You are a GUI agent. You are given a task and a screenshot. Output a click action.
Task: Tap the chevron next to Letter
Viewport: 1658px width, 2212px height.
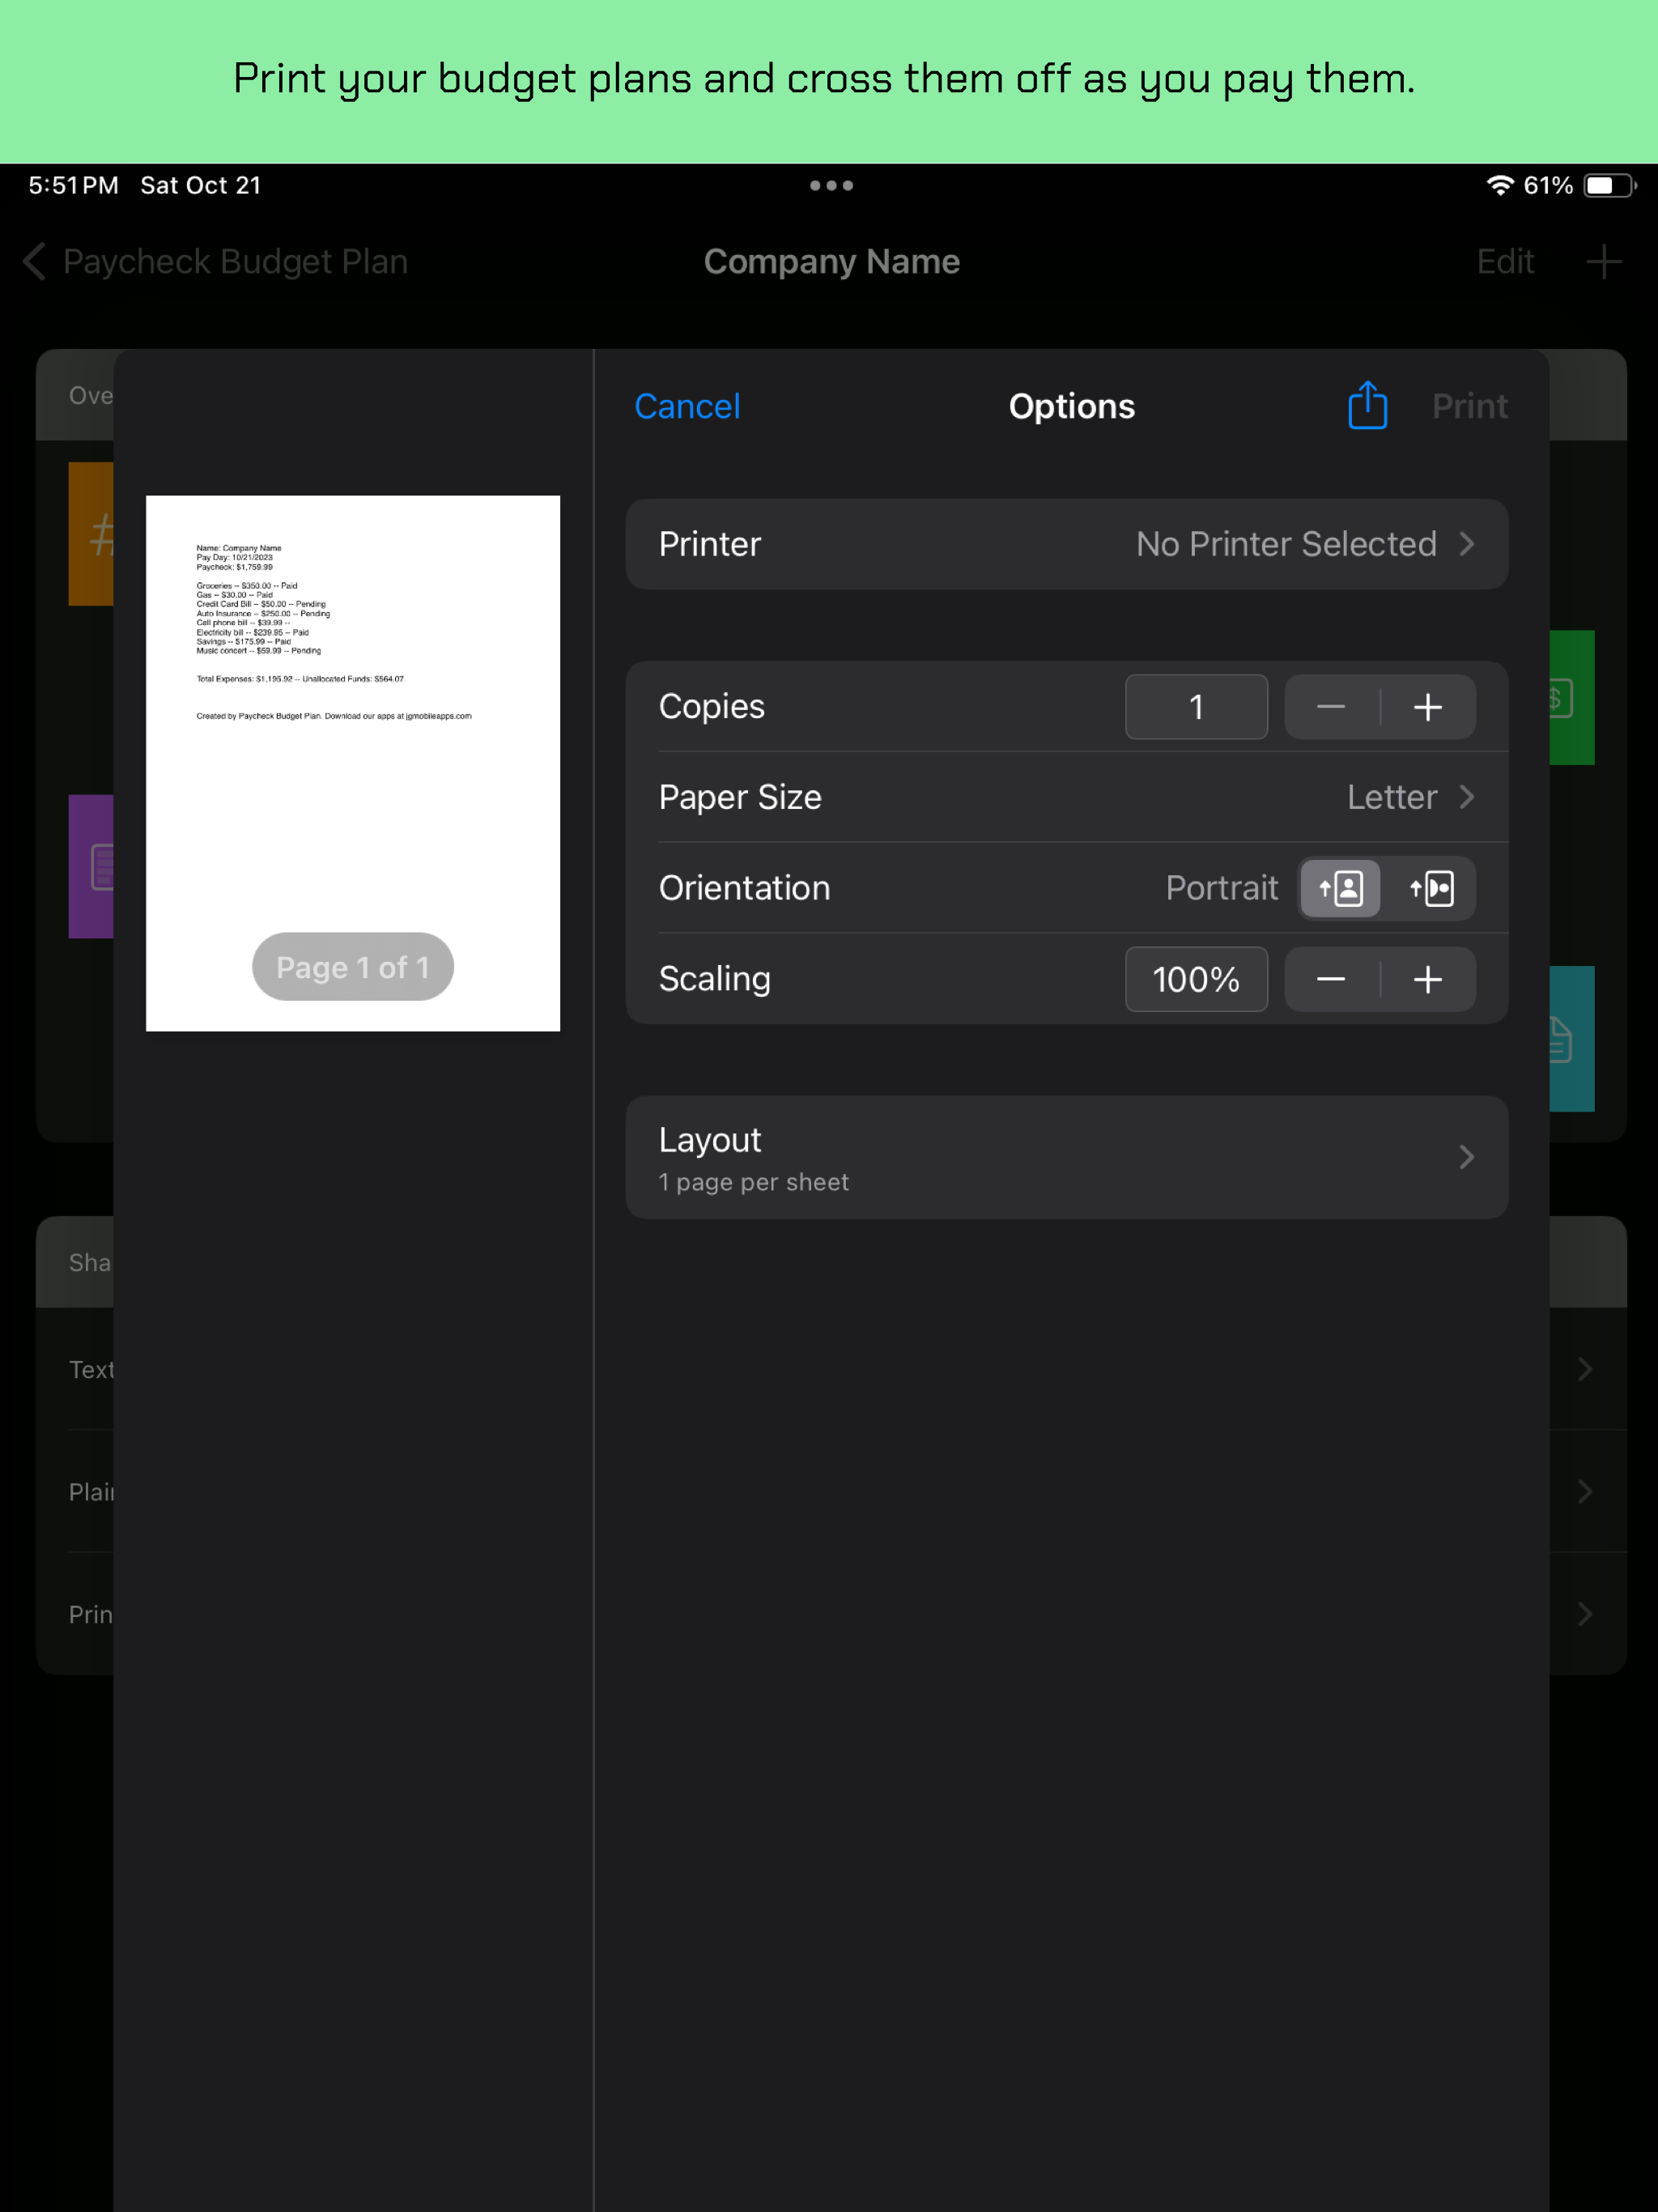(x=1467, y=797)
